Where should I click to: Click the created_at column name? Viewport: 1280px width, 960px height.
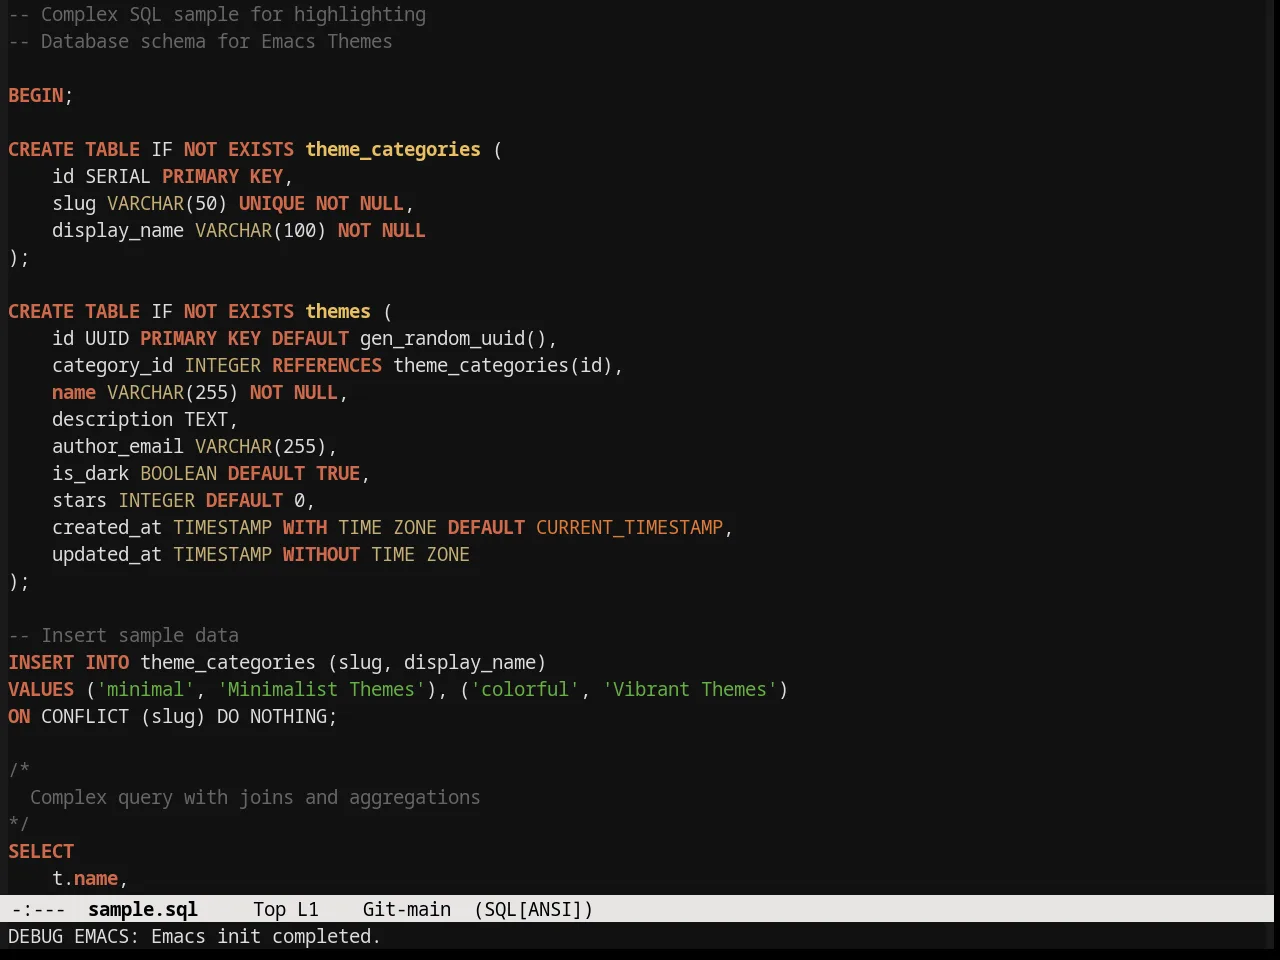(107, 527)
